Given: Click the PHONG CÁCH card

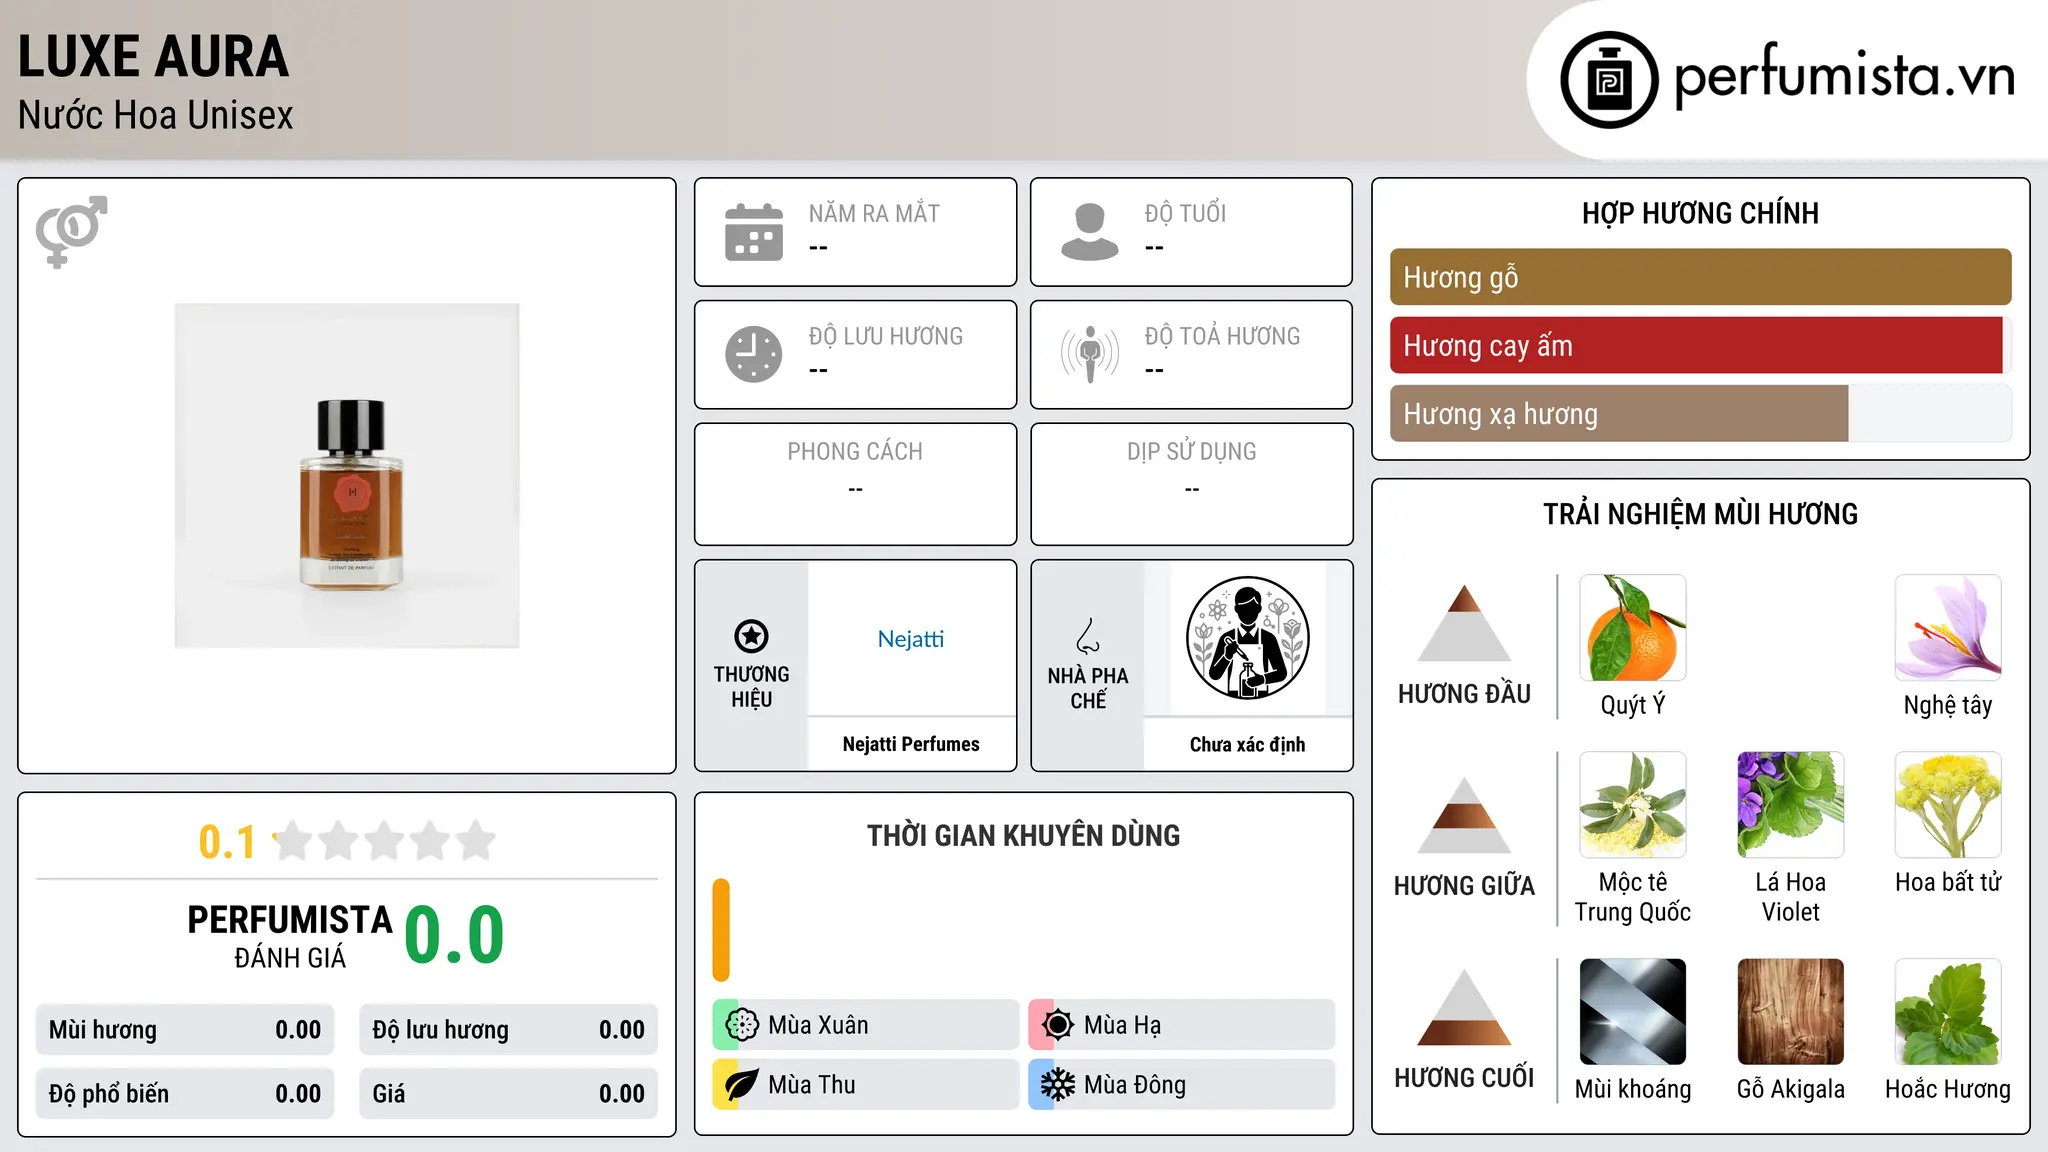Looking at the screenshot, I should tap(855, 484).
